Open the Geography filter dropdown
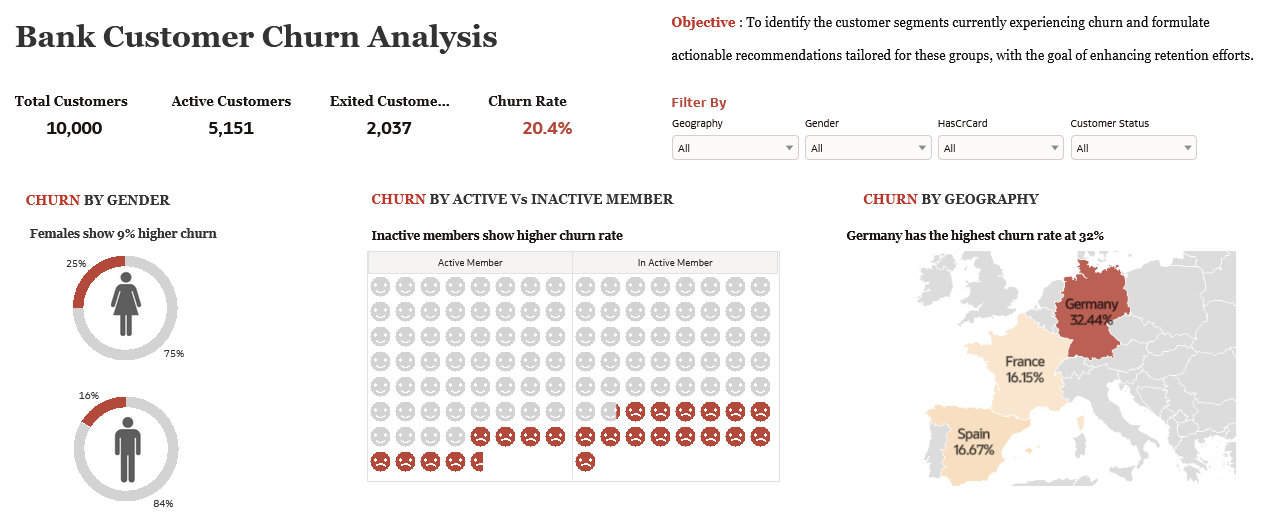Image resolution: width=1273 pixels, height=515 pixels. pyautogui.click(x=734, y=148)
